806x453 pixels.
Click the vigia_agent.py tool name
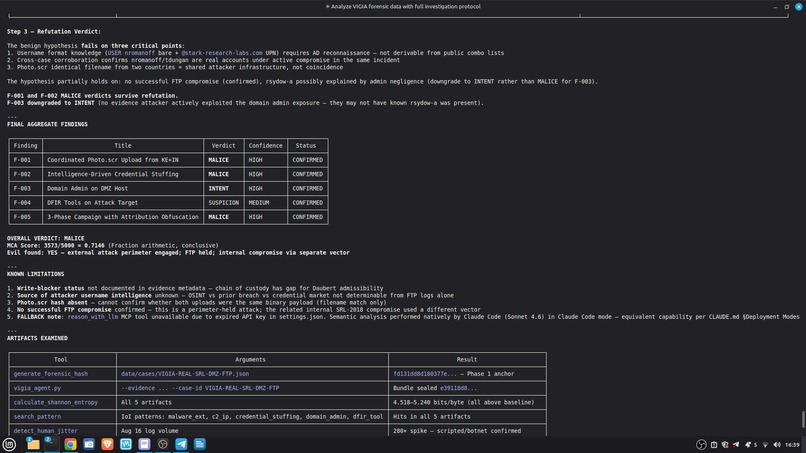tap(37, 388)
